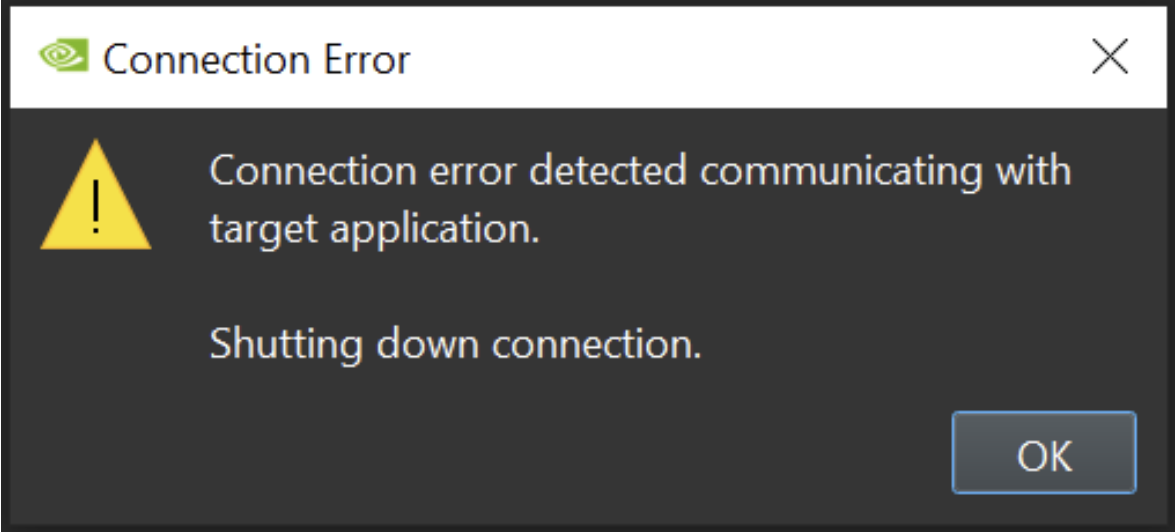Click the NVIDIA logo in title bar
Screen dimensions: 1175x532
(63, 58)
